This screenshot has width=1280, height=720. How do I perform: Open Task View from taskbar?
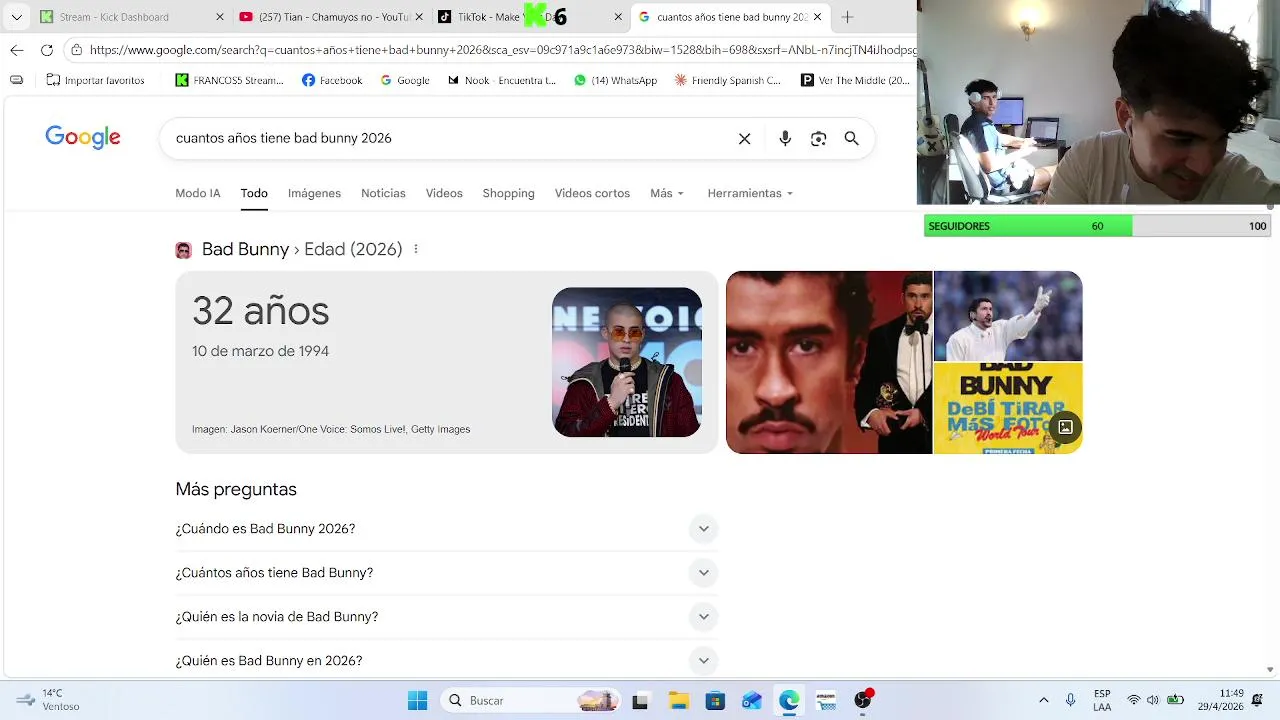point(640,701)
